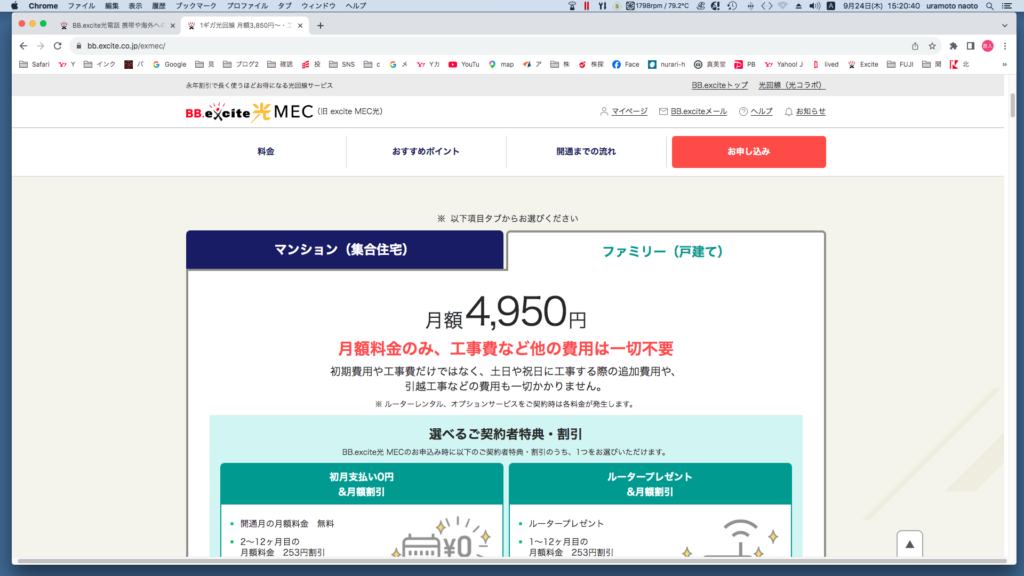Click the page vertical scrollbar

[1012, 104]
